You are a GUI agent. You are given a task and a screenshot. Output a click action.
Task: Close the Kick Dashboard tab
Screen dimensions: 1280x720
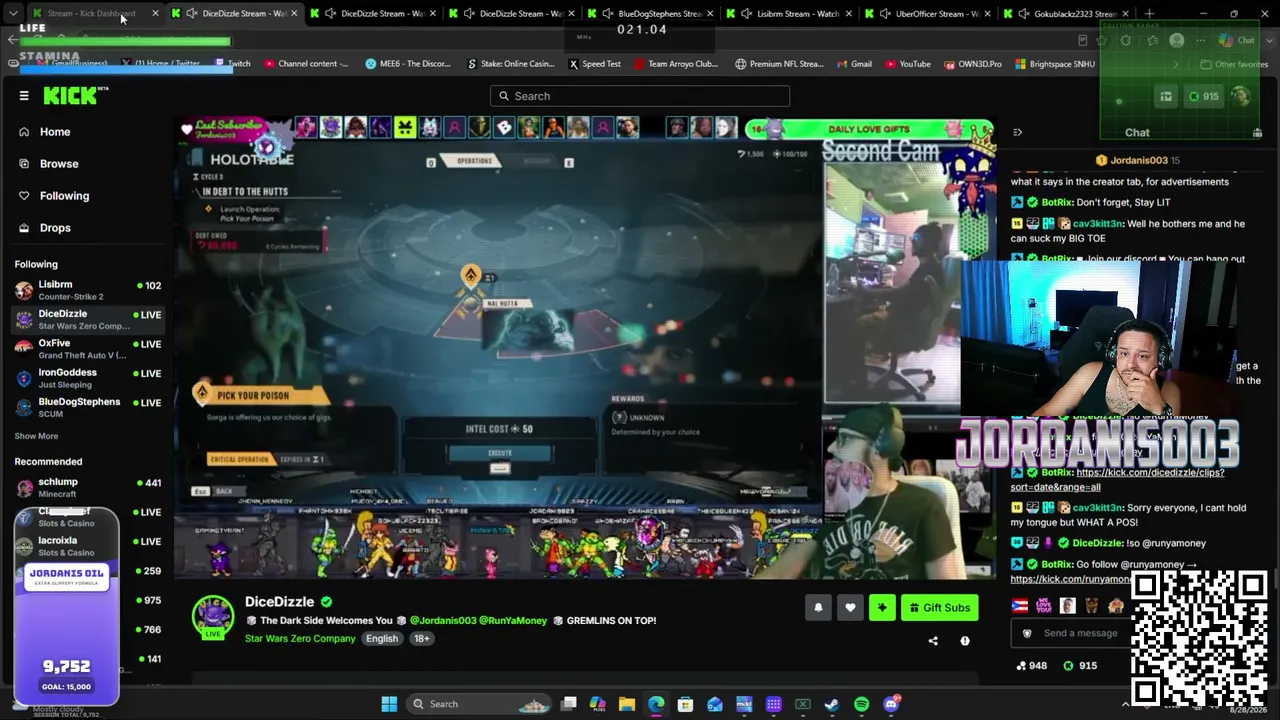click(155, 14)
